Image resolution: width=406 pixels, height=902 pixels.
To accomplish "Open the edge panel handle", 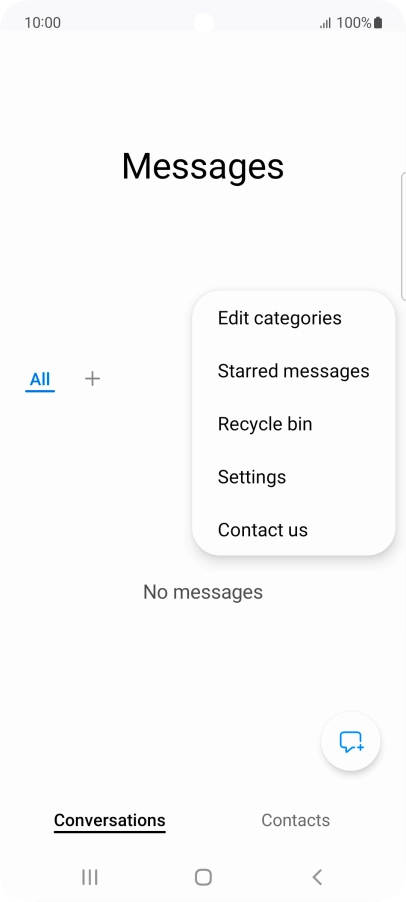I will coord(403,236).
